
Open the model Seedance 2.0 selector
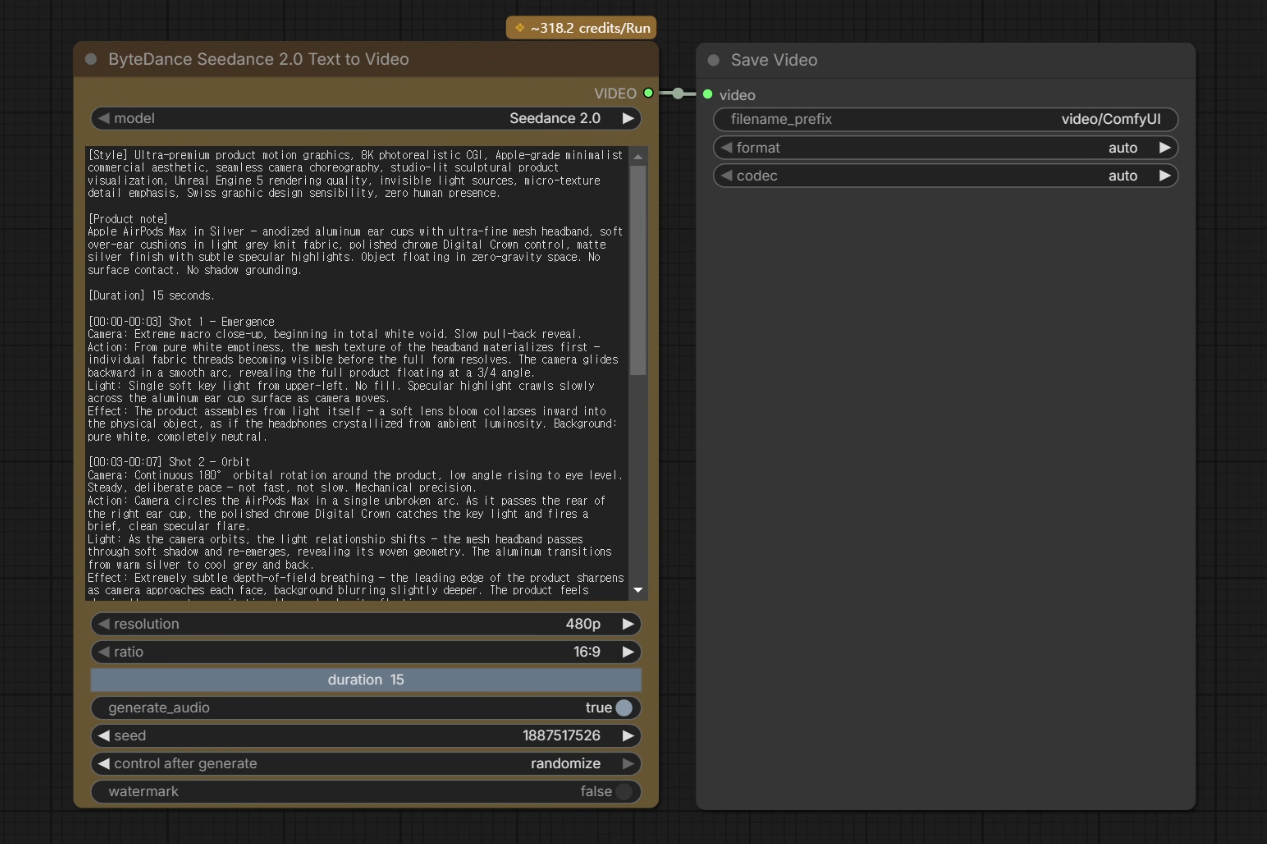point(366,118)
